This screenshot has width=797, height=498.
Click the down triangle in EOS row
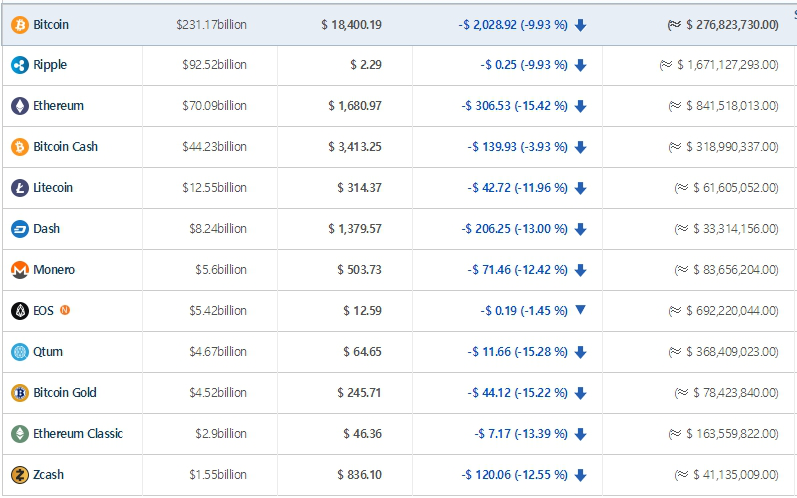(x=580, y=310)
